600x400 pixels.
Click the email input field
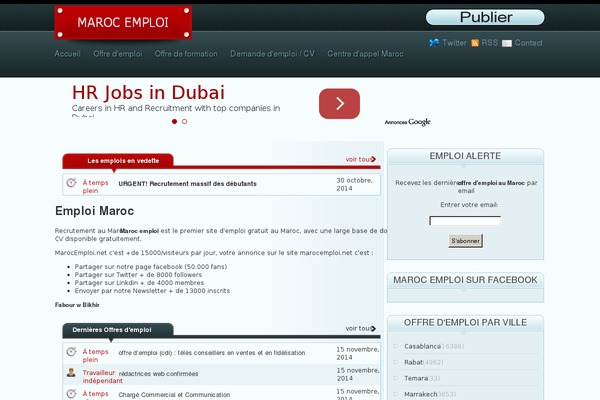pos(465,221)
